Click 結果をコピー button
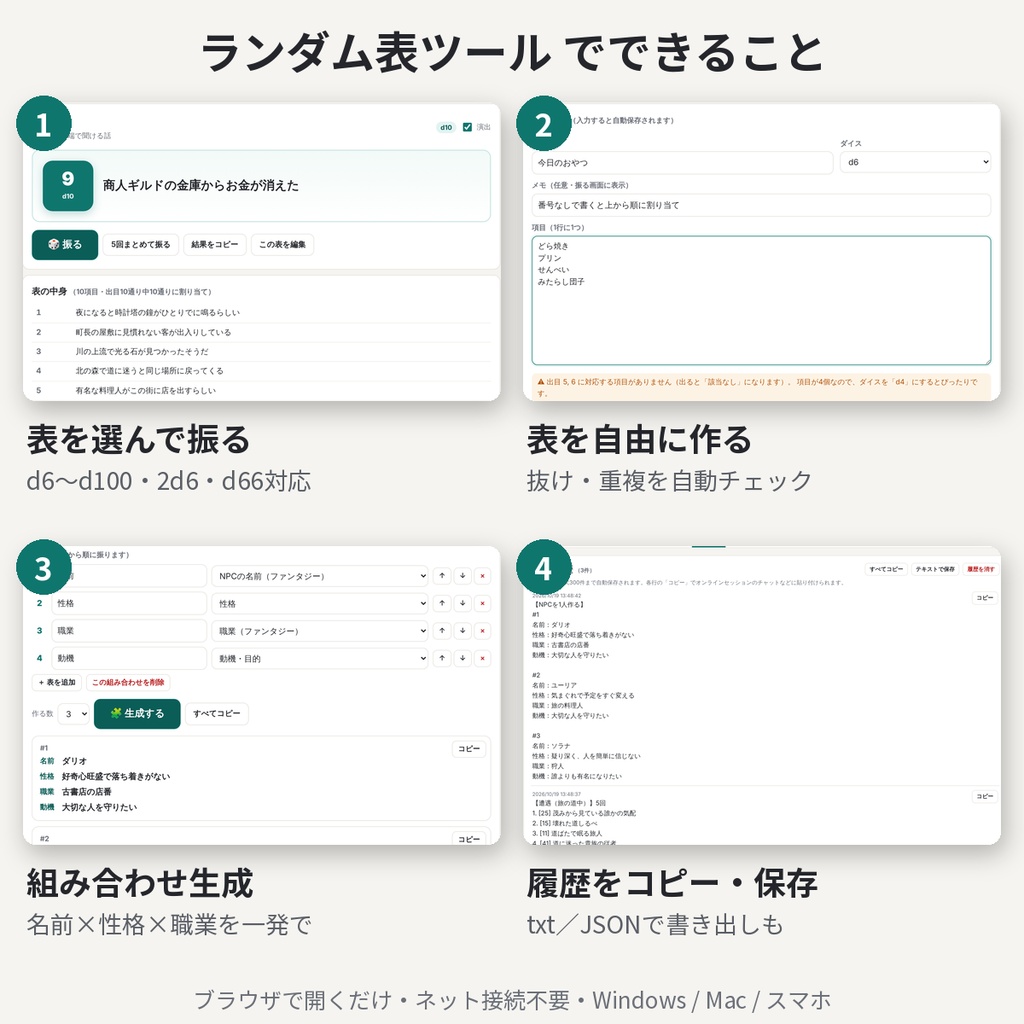This screenshot has width=1024, height=1024. [214, 244]
